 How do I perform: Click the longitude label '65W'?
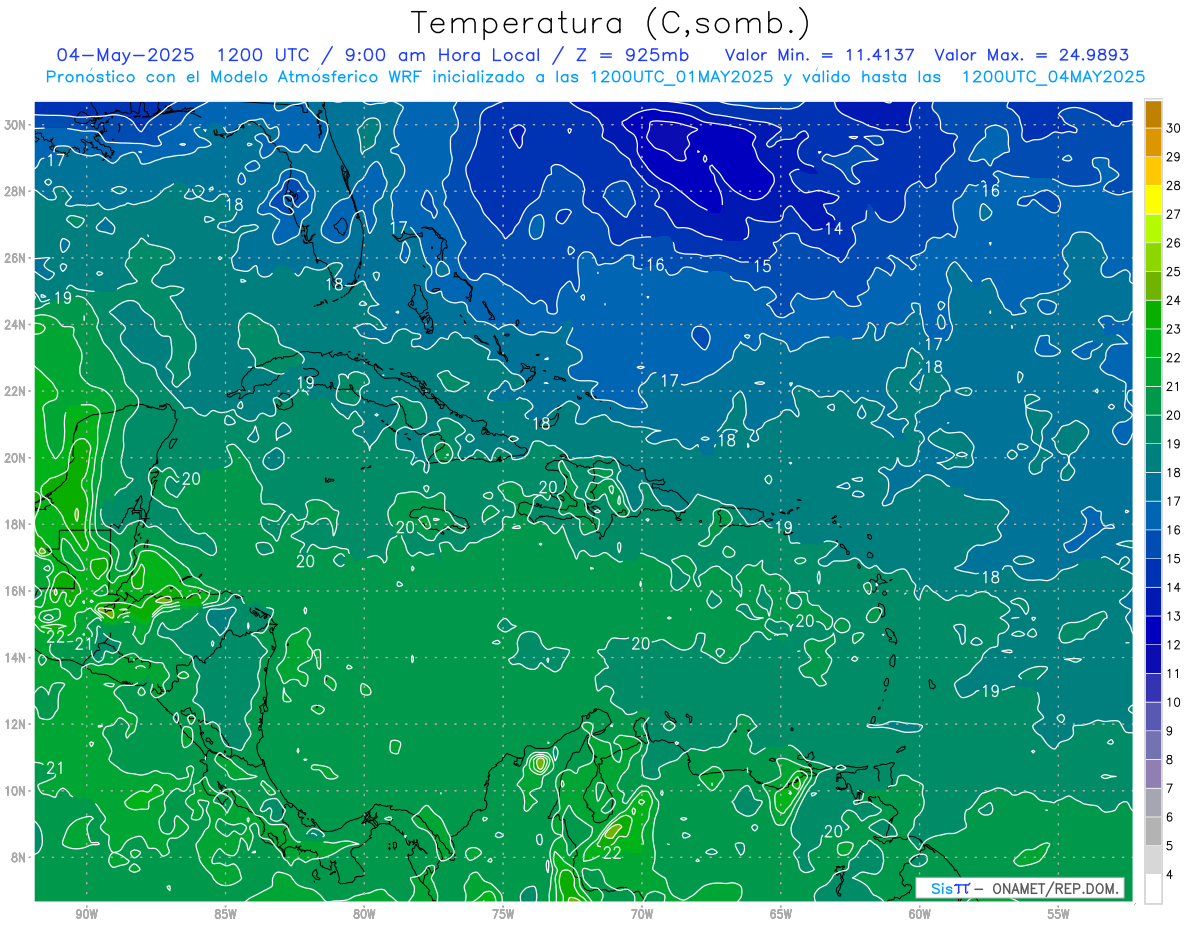tap(781, 914)
